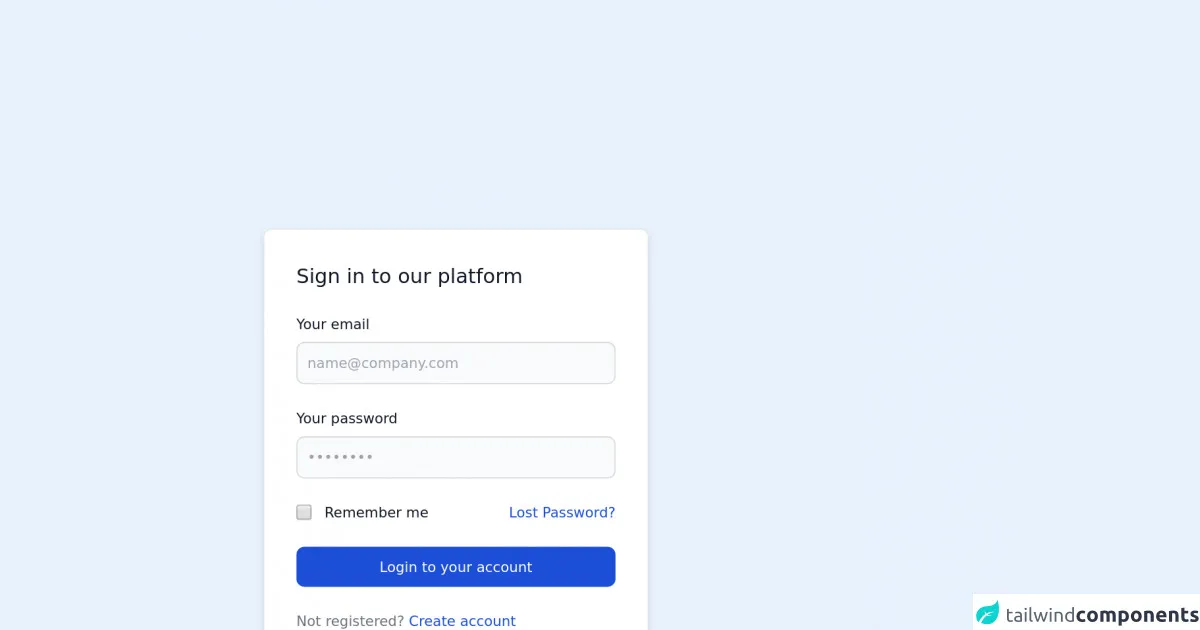Click the "Your email" field label
Screen dimensions: 1200x630
333,324
